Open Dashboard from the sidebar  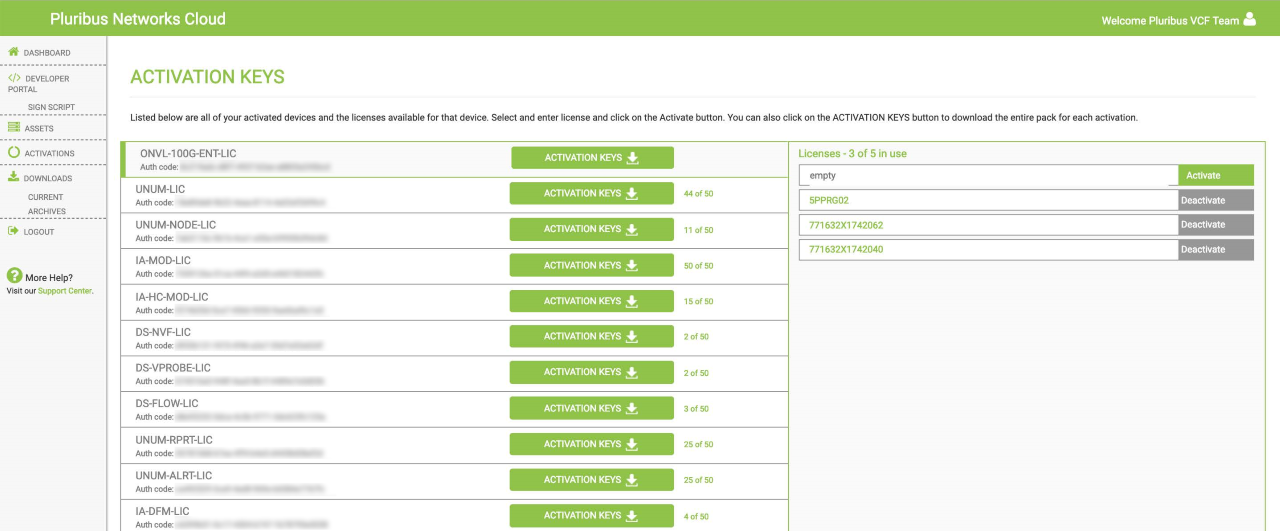pos(47,52)
